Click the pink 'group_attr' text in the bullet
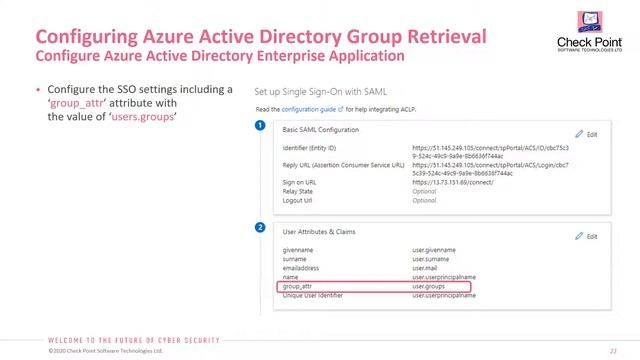Image resolution: width=640 pixels, height=360 pixels. (x=77, y=103)
